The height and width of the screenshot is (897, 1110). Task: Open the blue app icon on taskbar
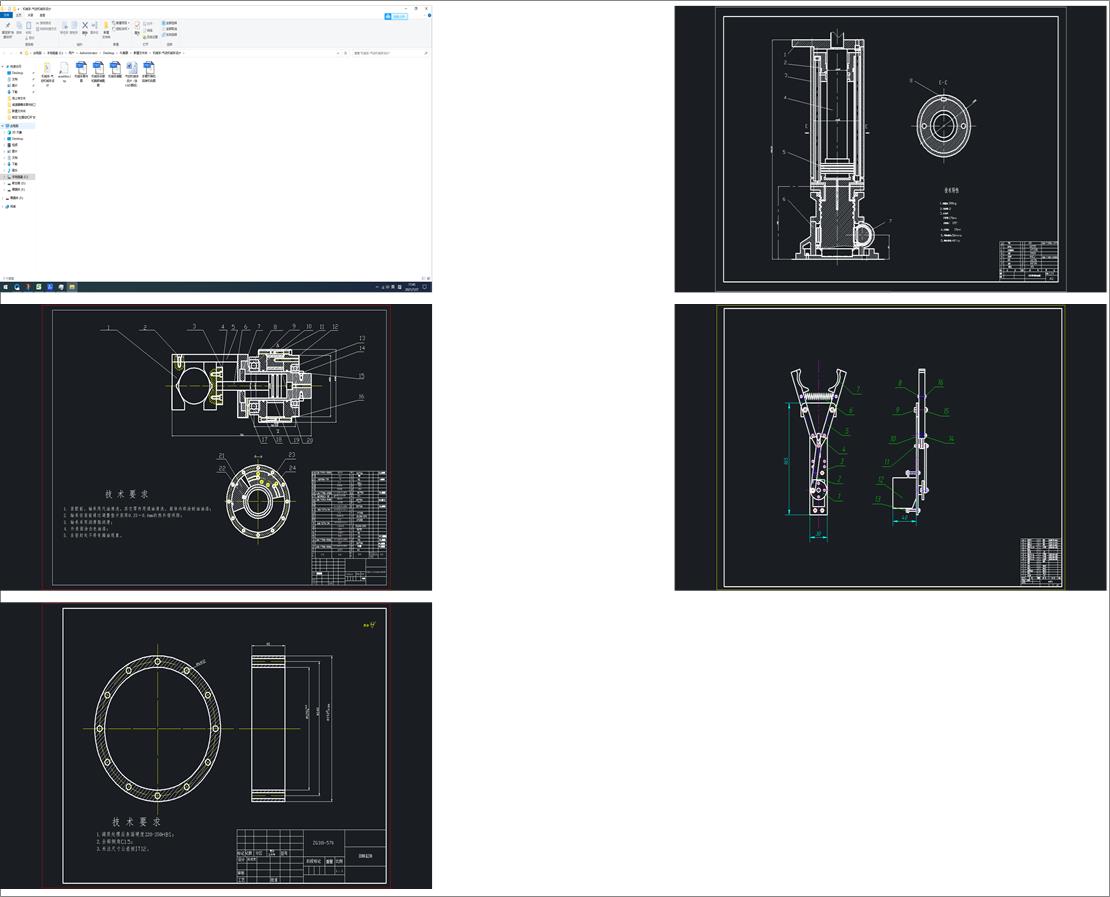click(x=50, y=287)
